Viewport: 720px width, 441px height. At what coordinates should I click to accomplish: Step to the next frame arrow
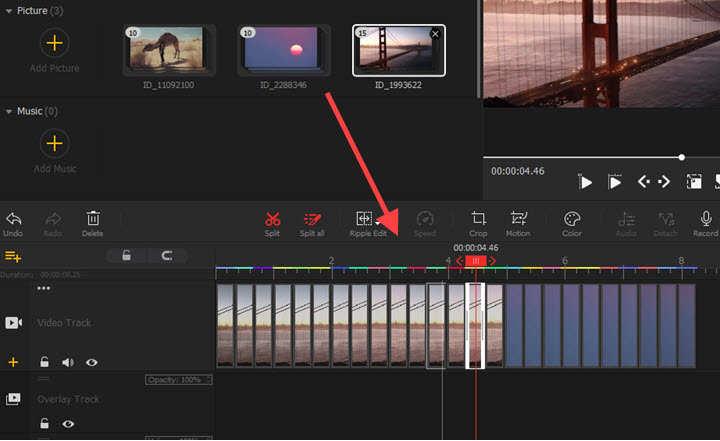664,182
